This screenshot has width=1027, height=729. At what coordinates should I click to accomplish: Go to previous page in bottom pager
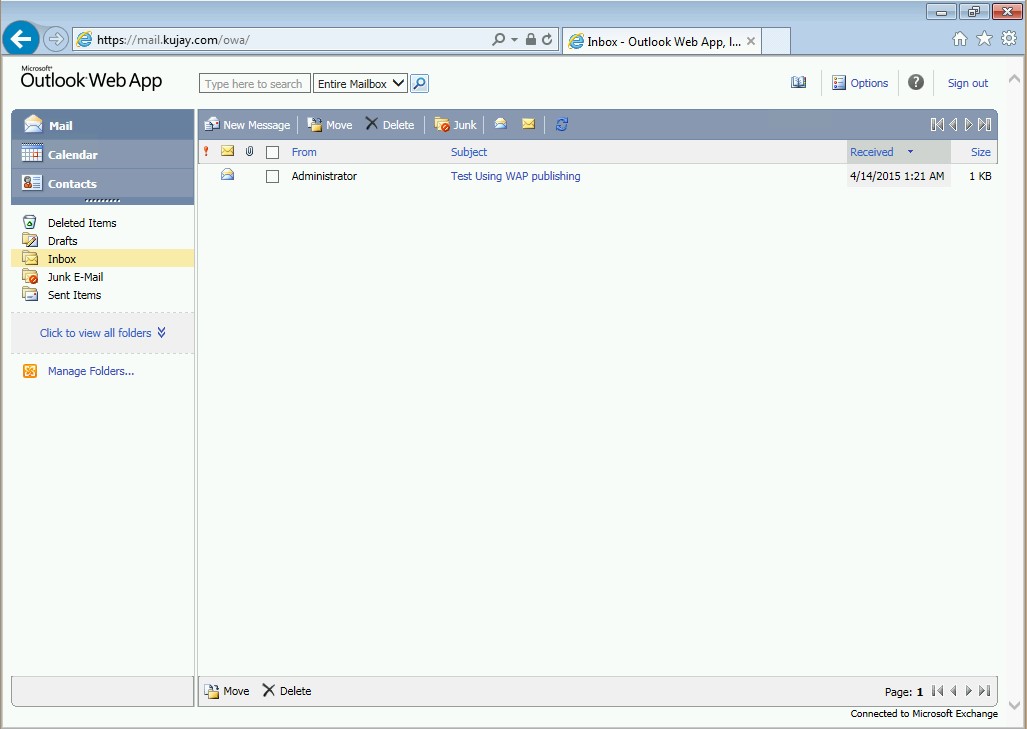tap(954, 691)
